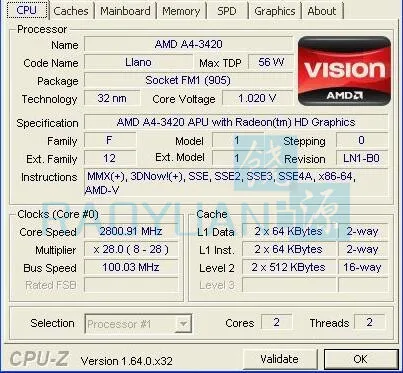Click the OK button

[361, 359]
